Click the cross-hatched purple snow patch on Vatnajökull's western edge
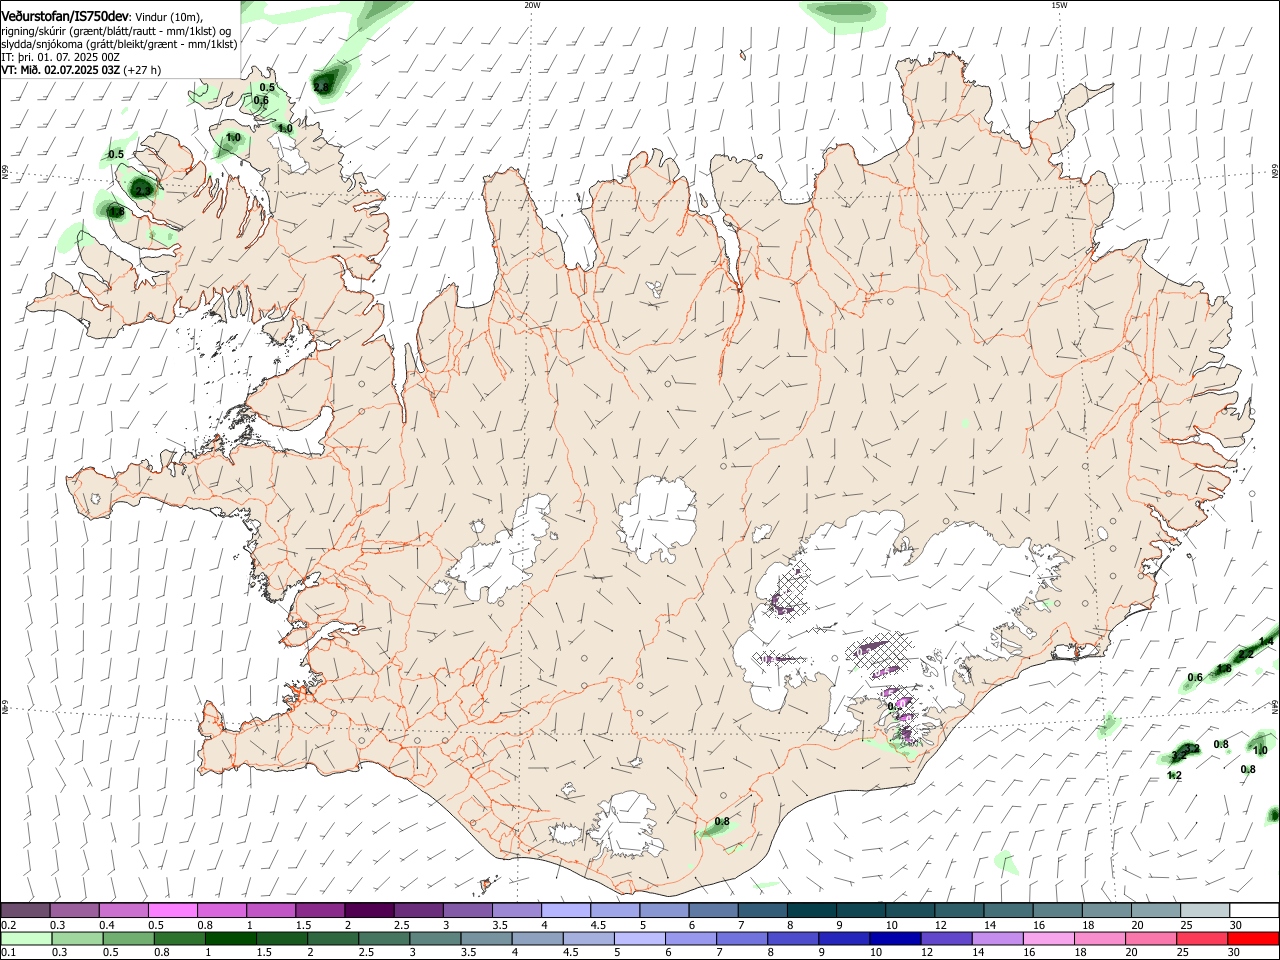 click(787, 590)
